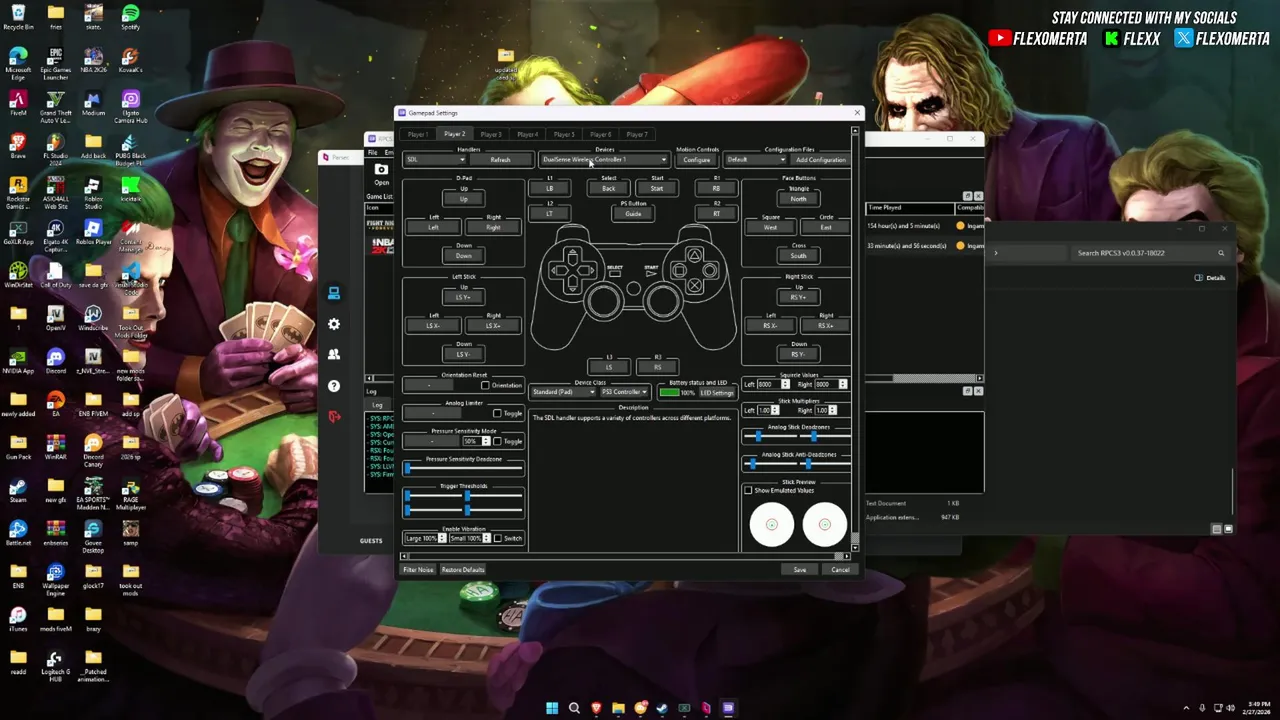Open Battle.net desktop shortcut

pyautogui.click(x=18, y=533)
